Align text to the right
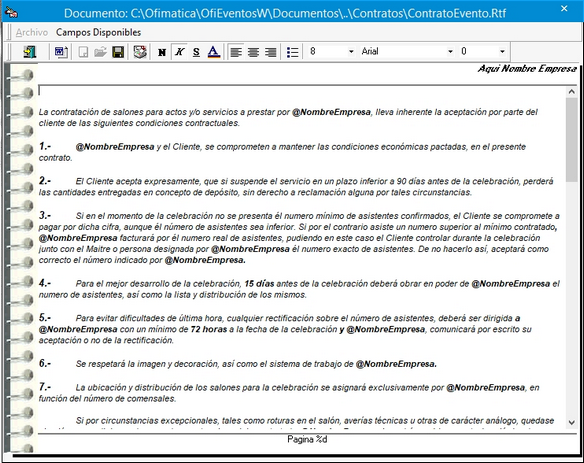Image resolution: width=584 pixels, height=463 pixels. tap(270, 52)
